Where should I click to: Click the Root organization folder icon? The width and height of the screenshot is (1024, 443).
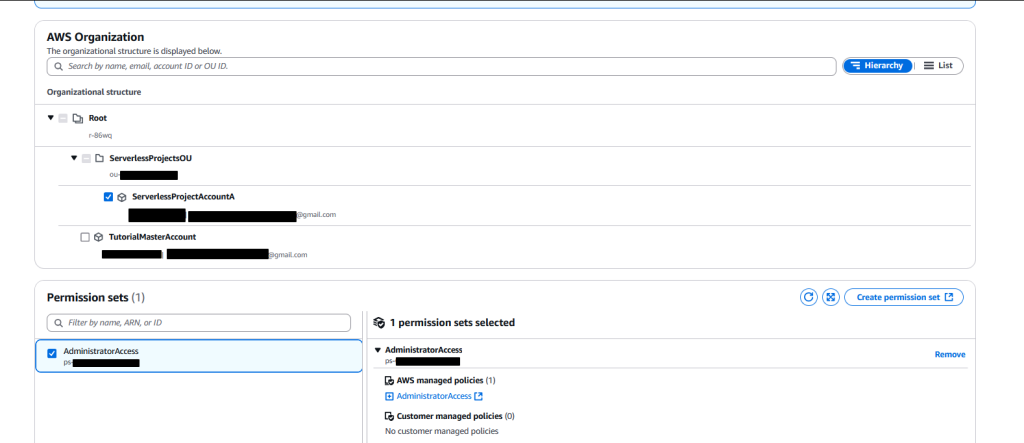pyautogui.click(x=78, y=118)
